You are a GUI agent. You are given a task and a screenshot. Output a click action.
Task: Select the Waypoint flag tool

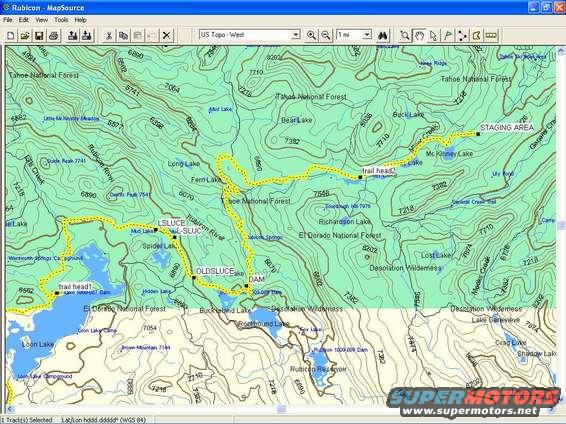coord(448,35)
